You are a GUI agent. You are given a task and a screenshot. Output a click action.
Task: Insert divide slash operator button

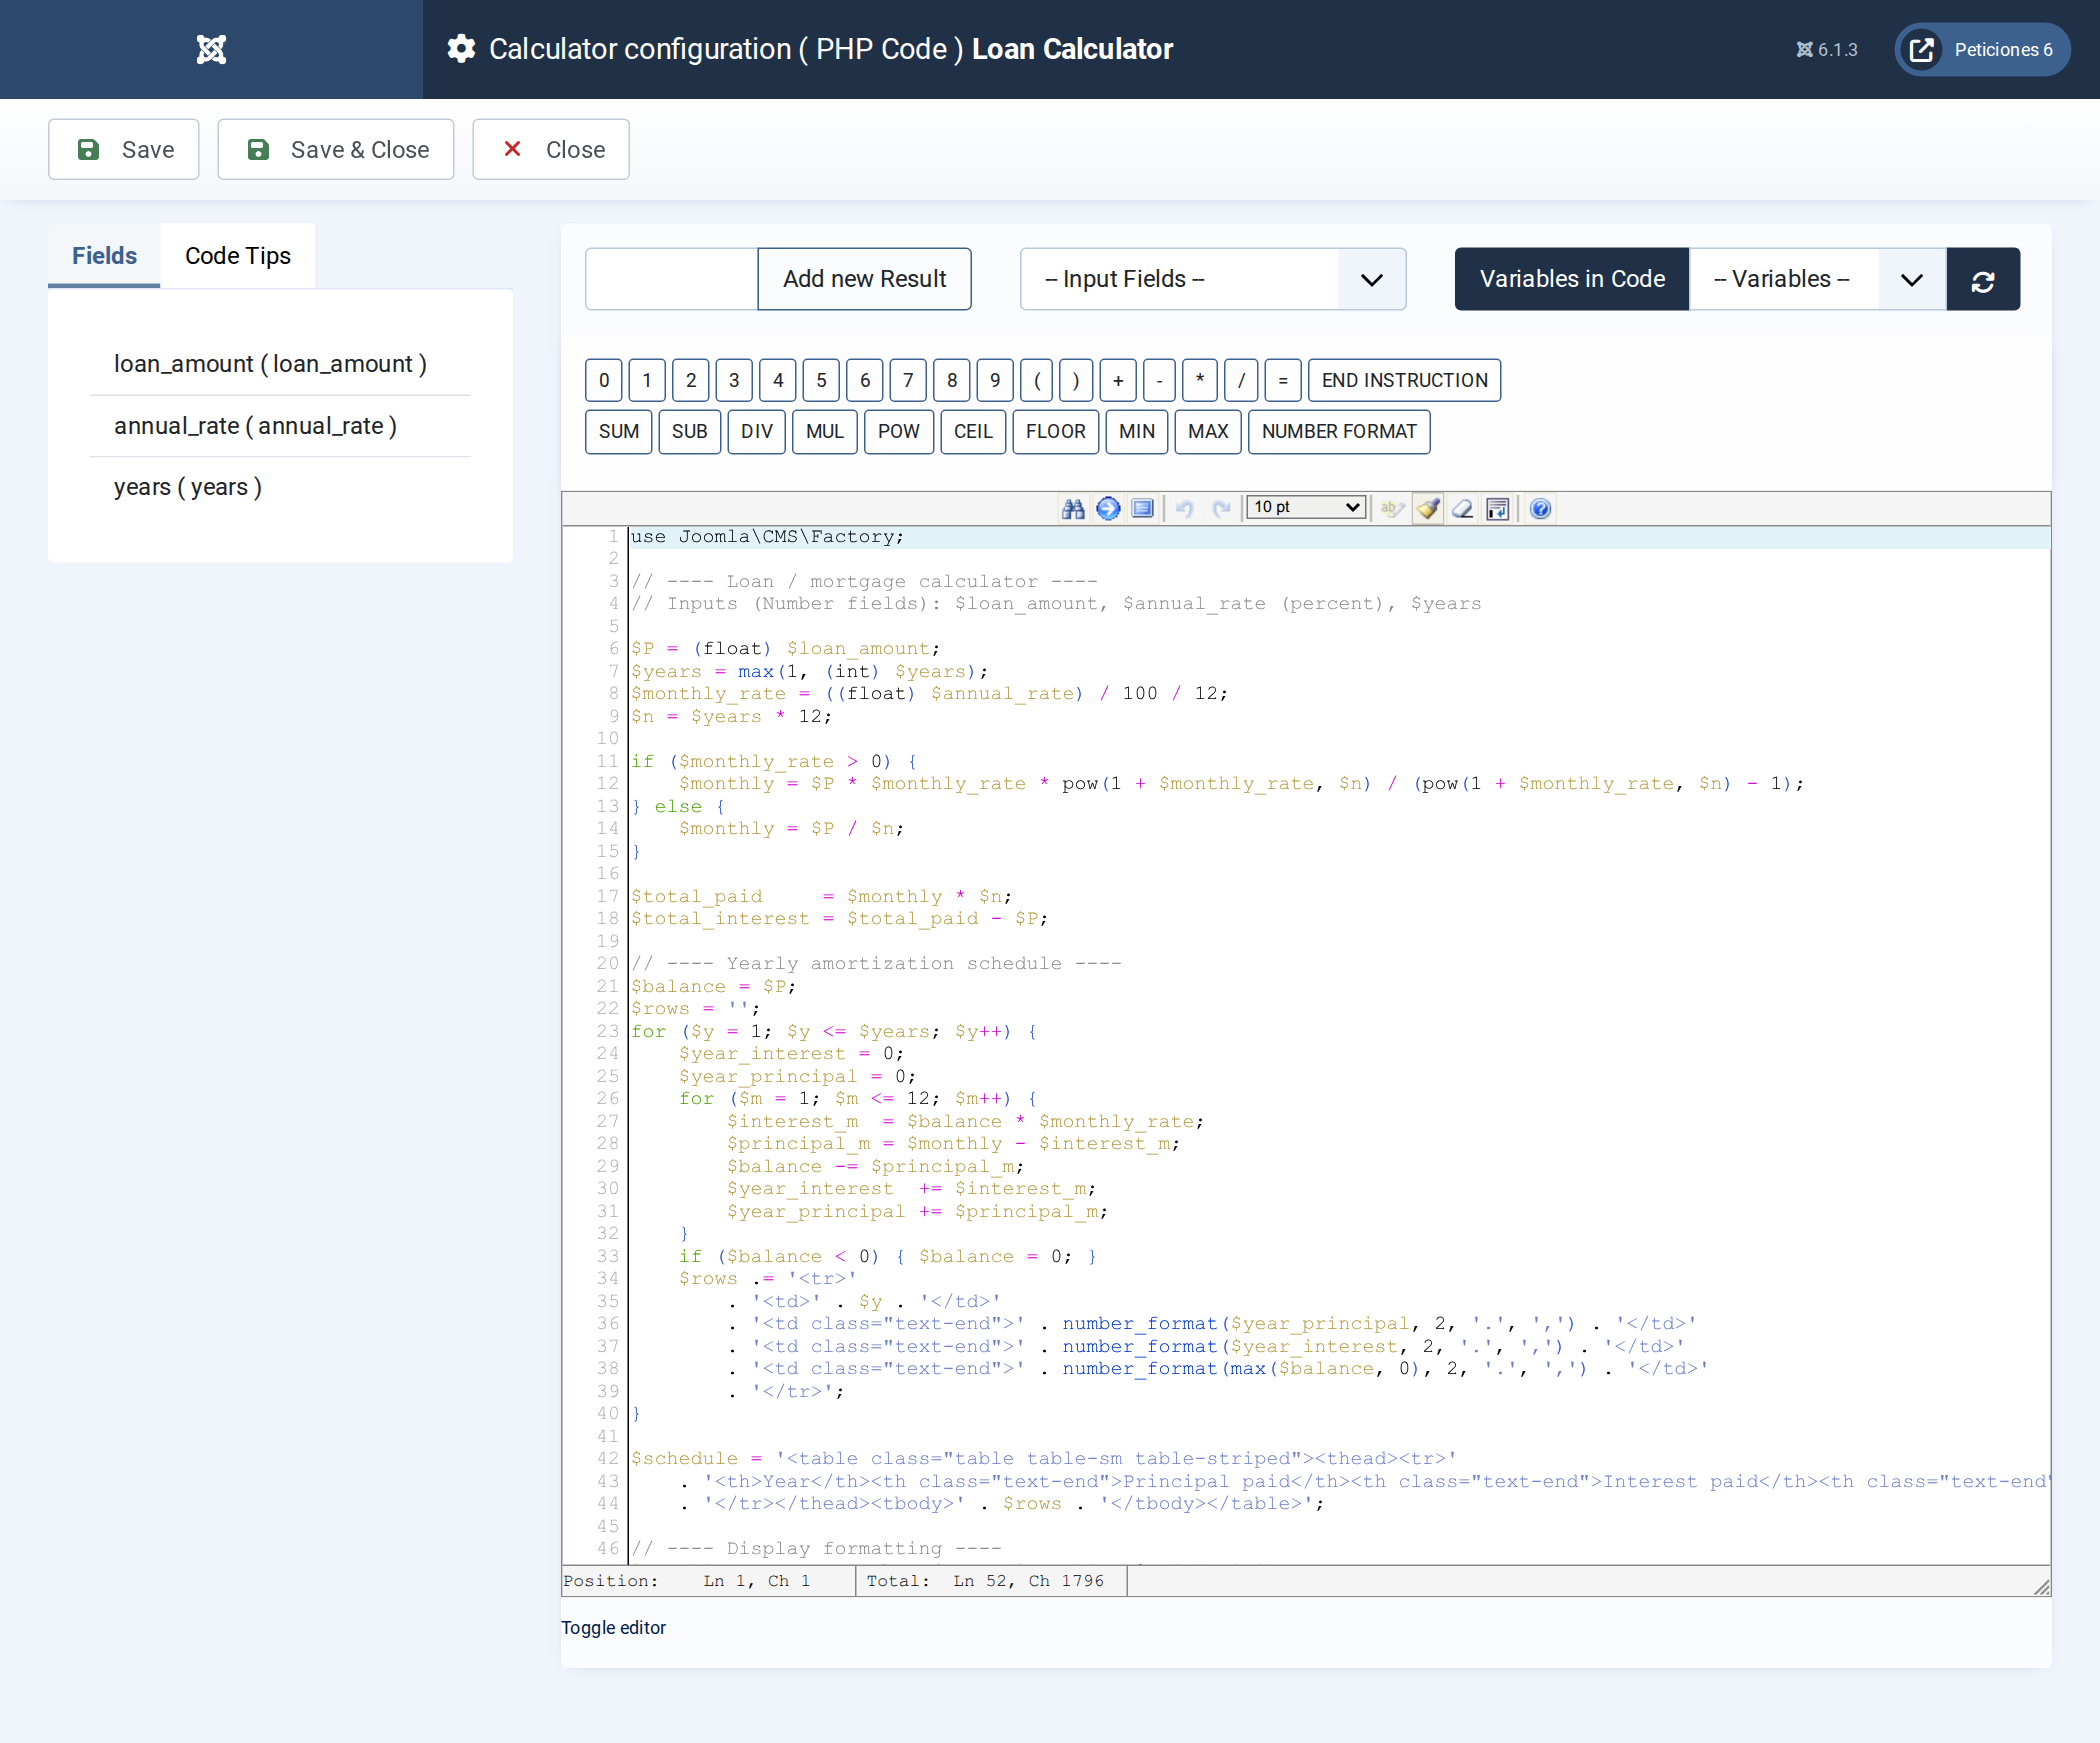[1241, 380]
